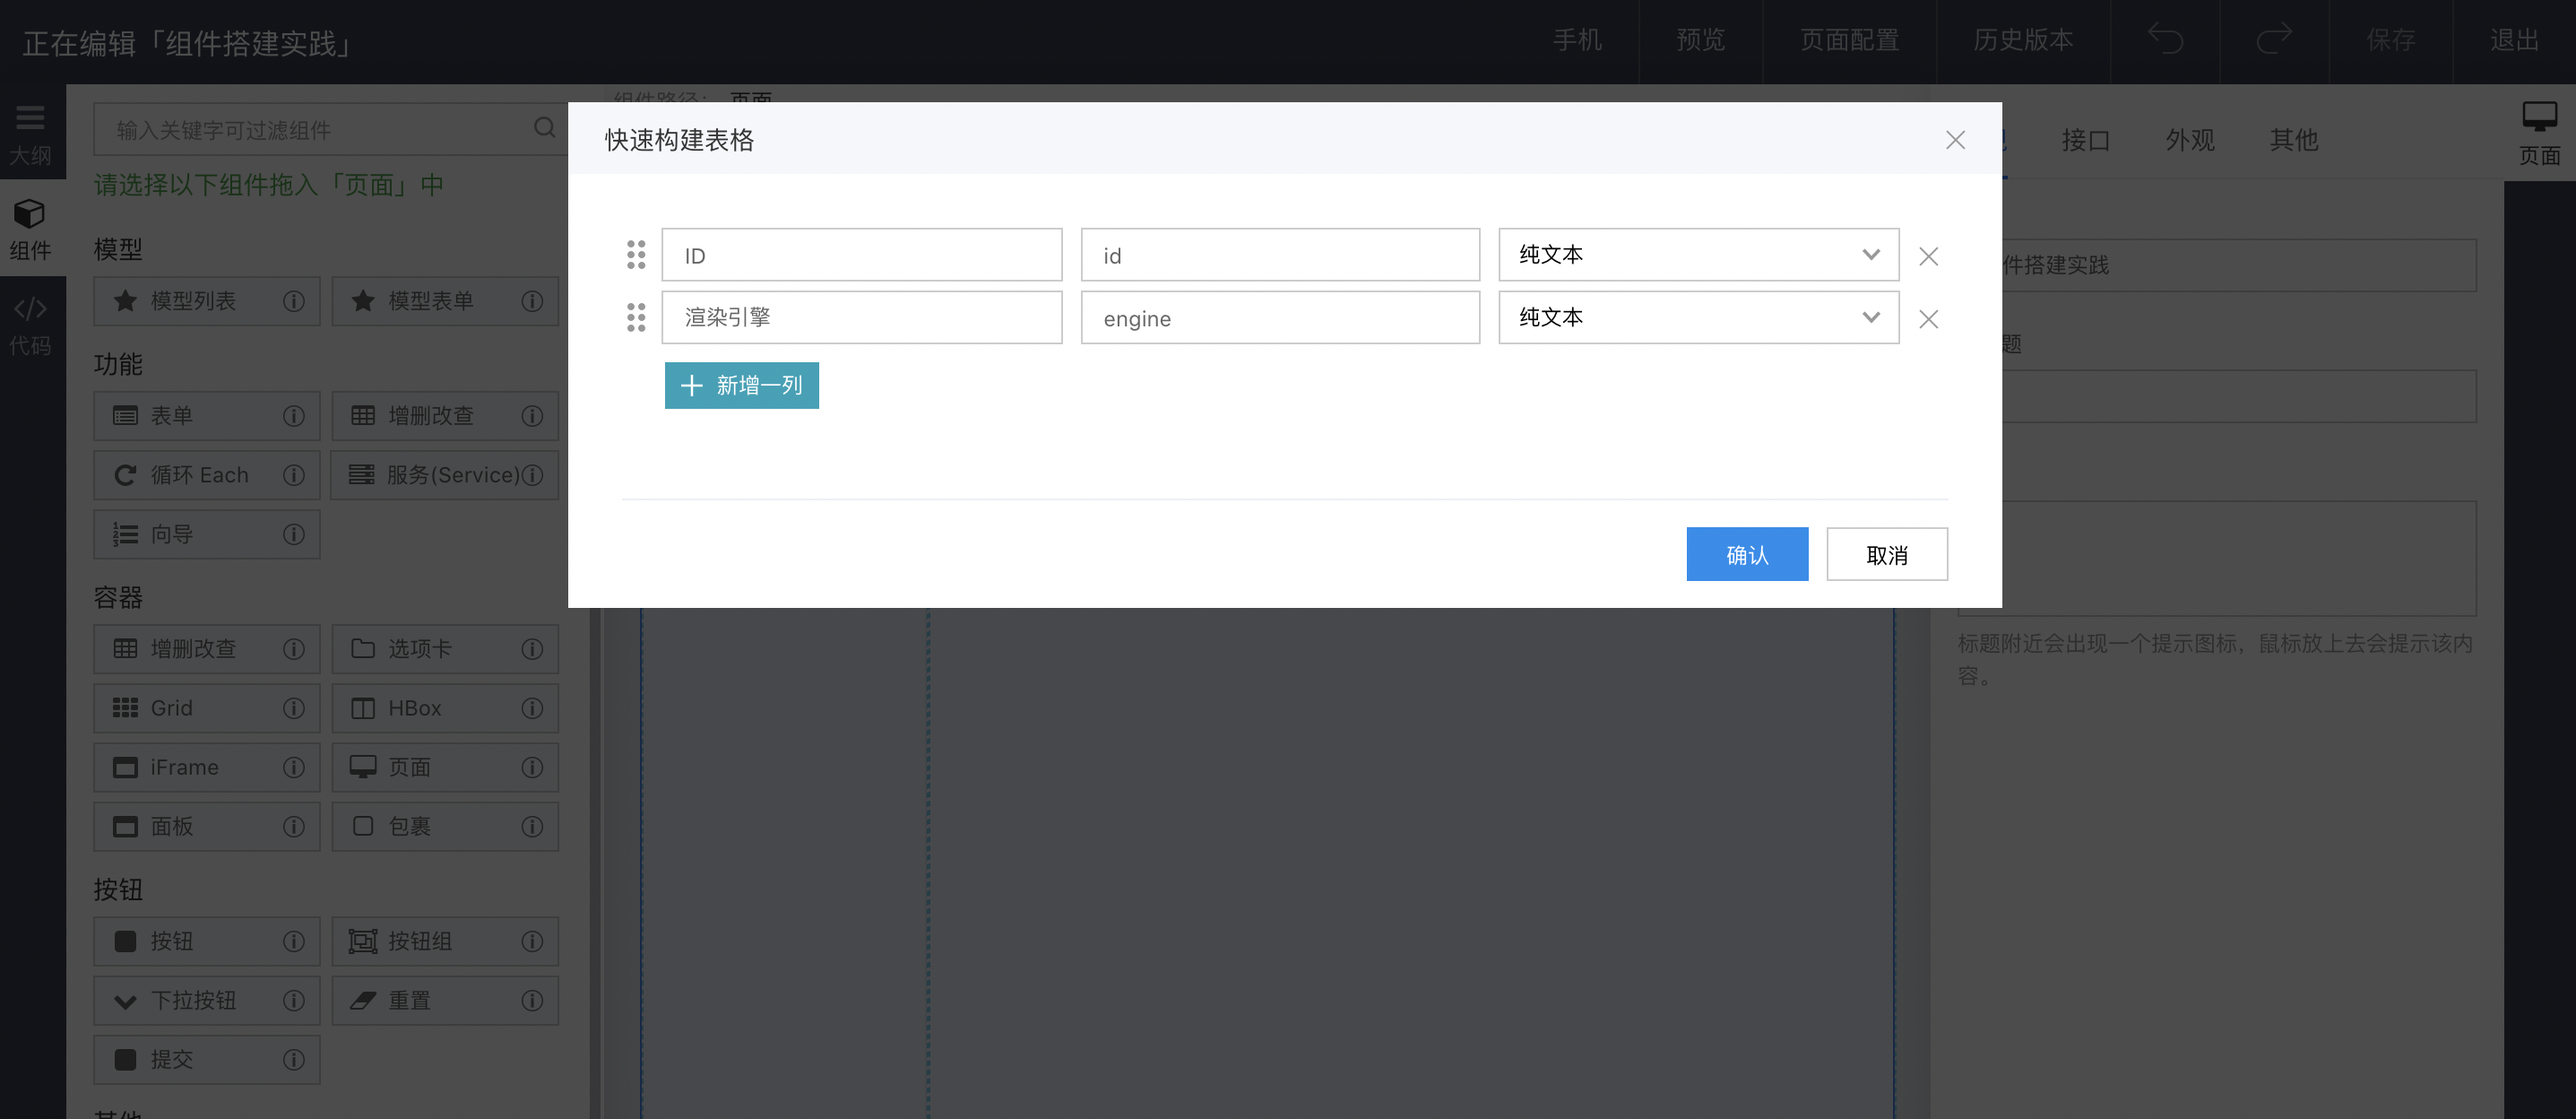Select the 选项卡 component
This screenshot has height=1119, width=2576.
pos(445,649)
